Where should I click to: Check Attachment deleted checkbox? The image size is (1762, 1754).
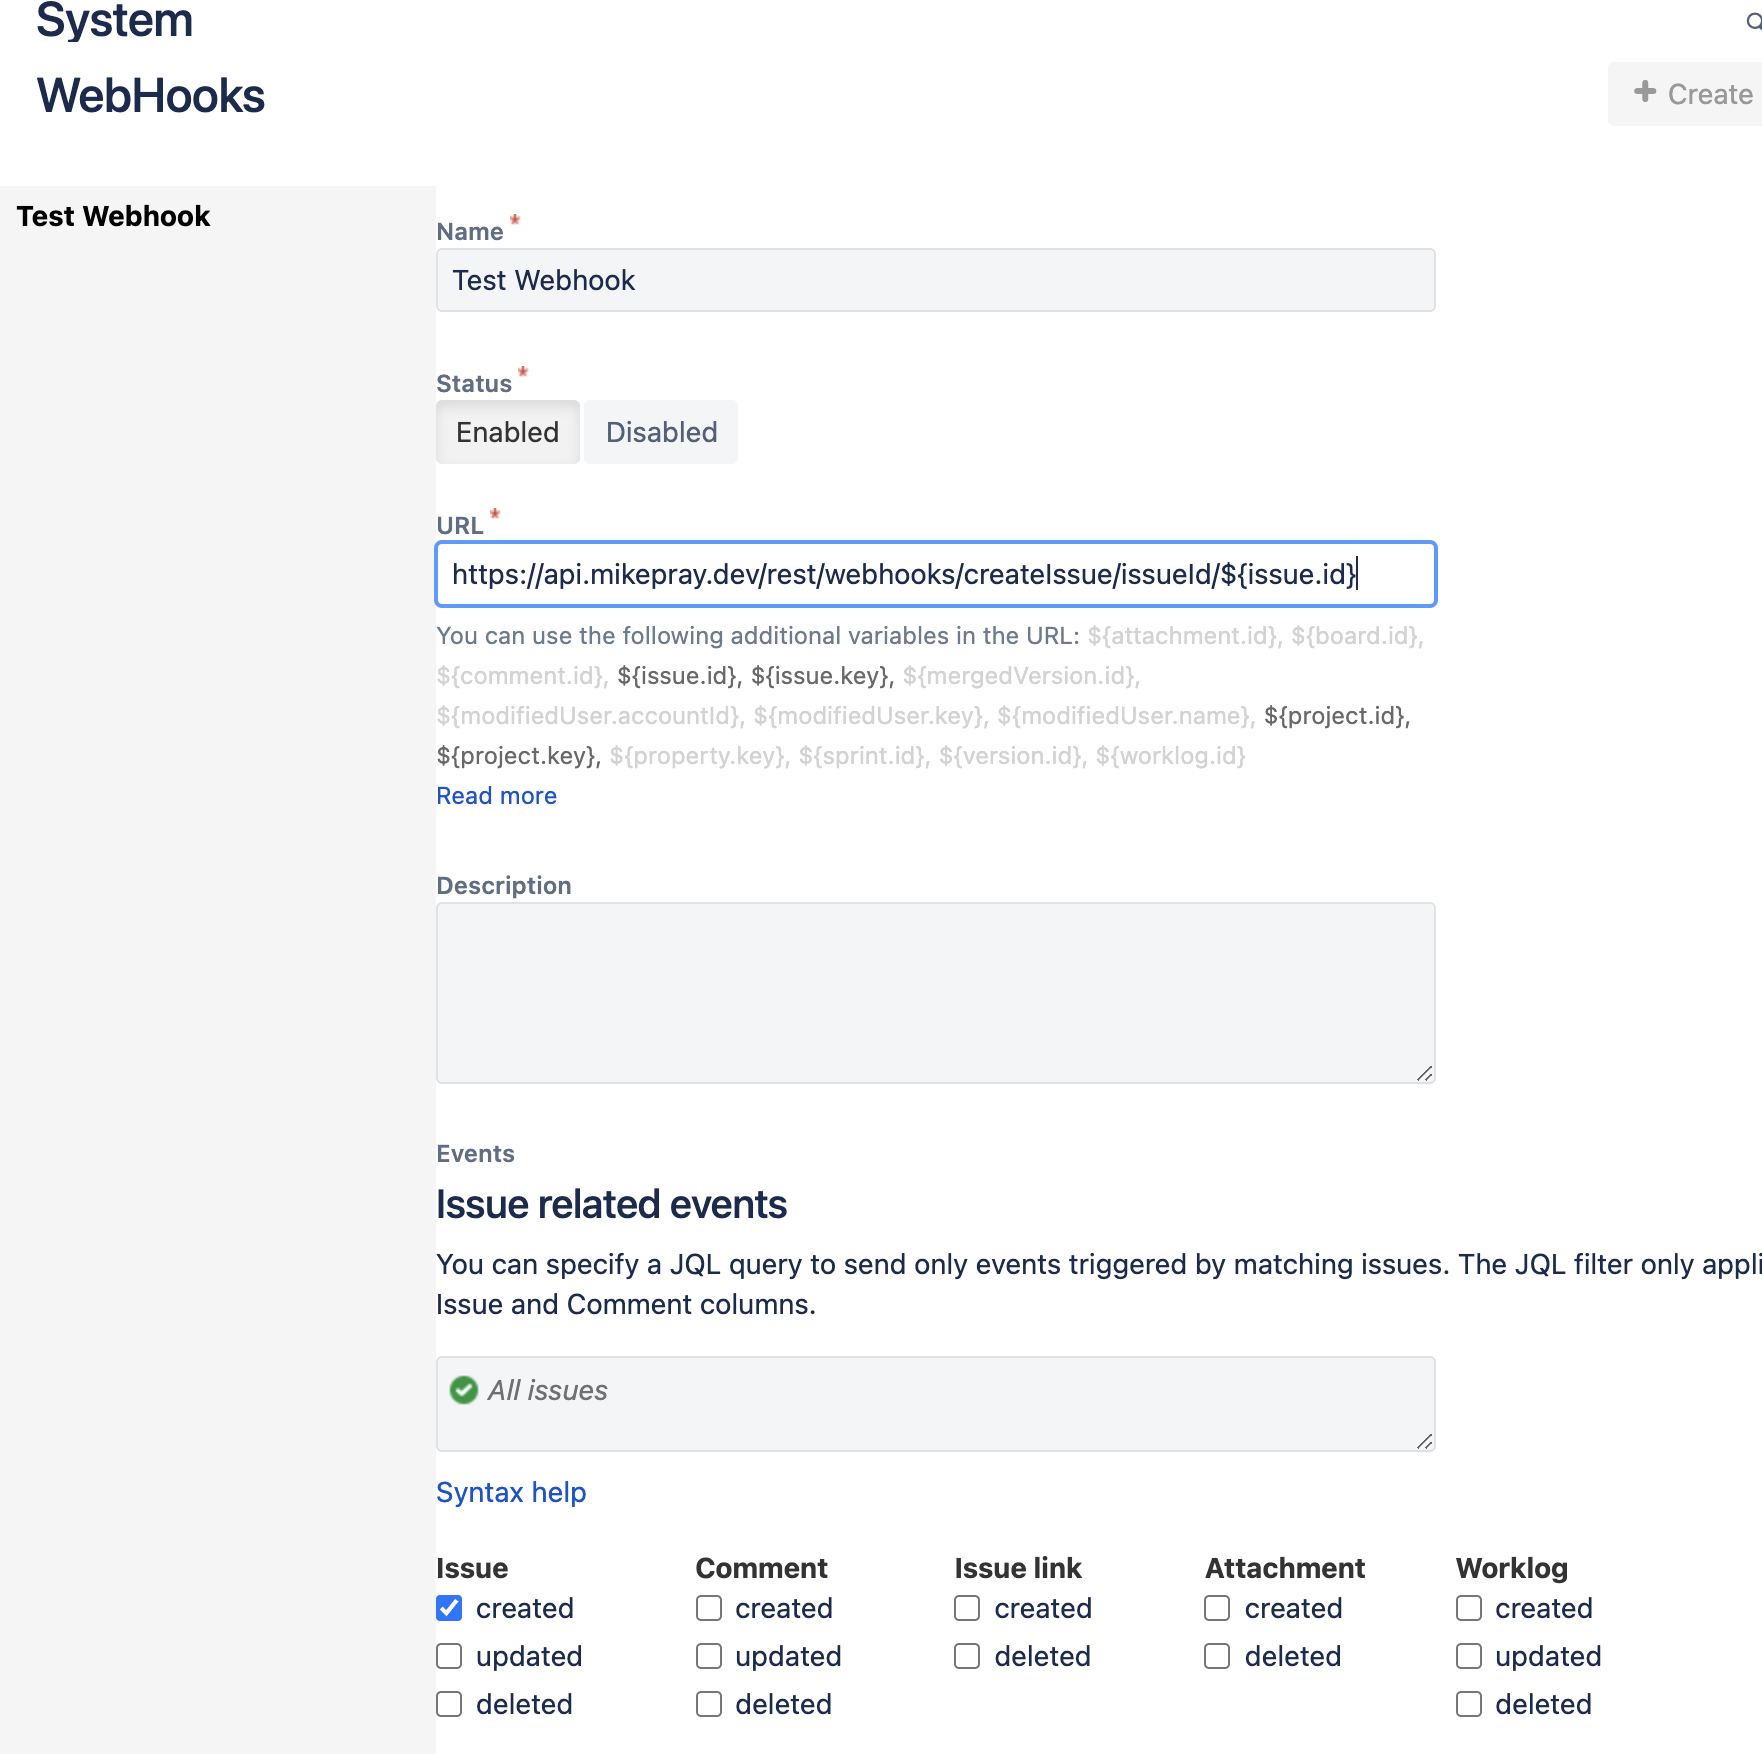point(1217,1656)
